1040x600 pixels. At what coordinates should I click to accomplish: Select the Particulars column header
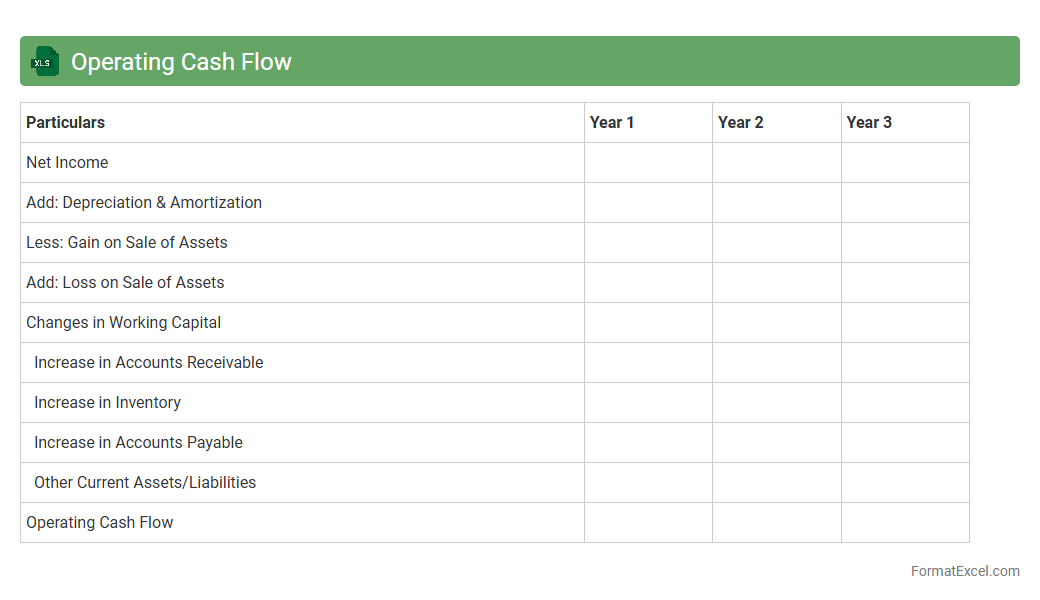[x=66, y=122]
